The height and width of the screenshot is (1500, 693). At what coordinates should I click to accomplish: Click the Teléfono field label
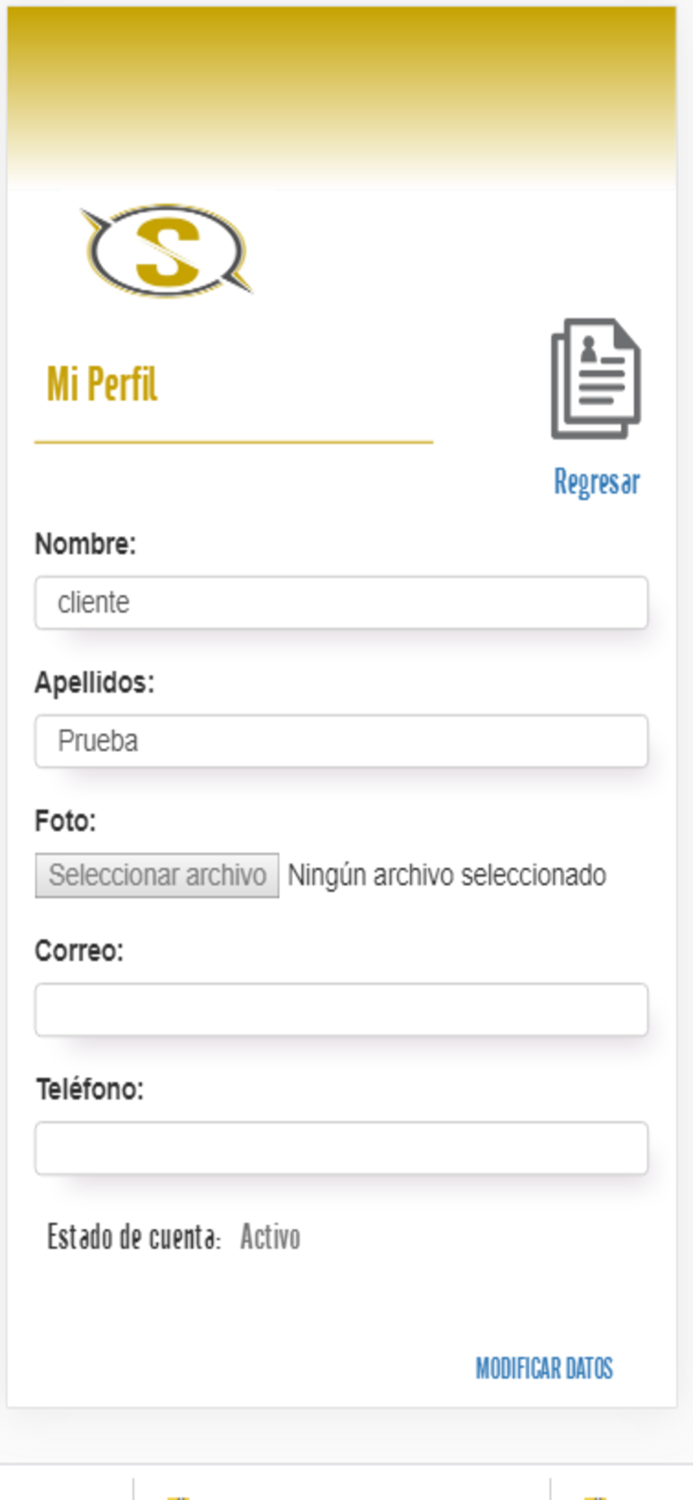click(x=90, y=1088)
